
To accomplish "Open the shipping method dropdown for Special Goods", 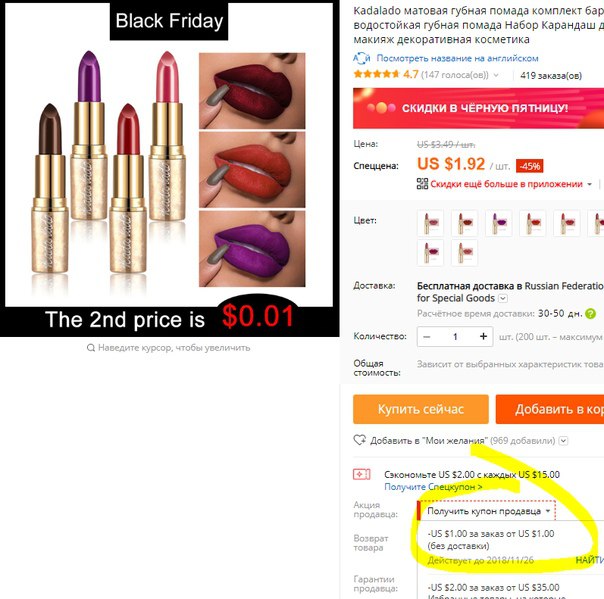I will coord(503,298).
